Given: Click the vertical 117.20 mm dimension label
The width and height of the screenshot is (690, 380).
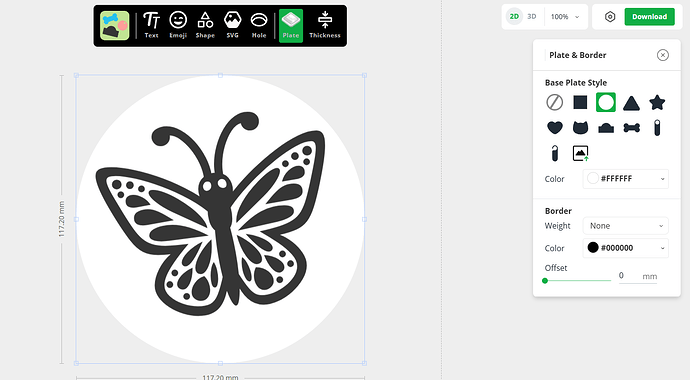Looking at the screenshot, I should pos(62,219).
